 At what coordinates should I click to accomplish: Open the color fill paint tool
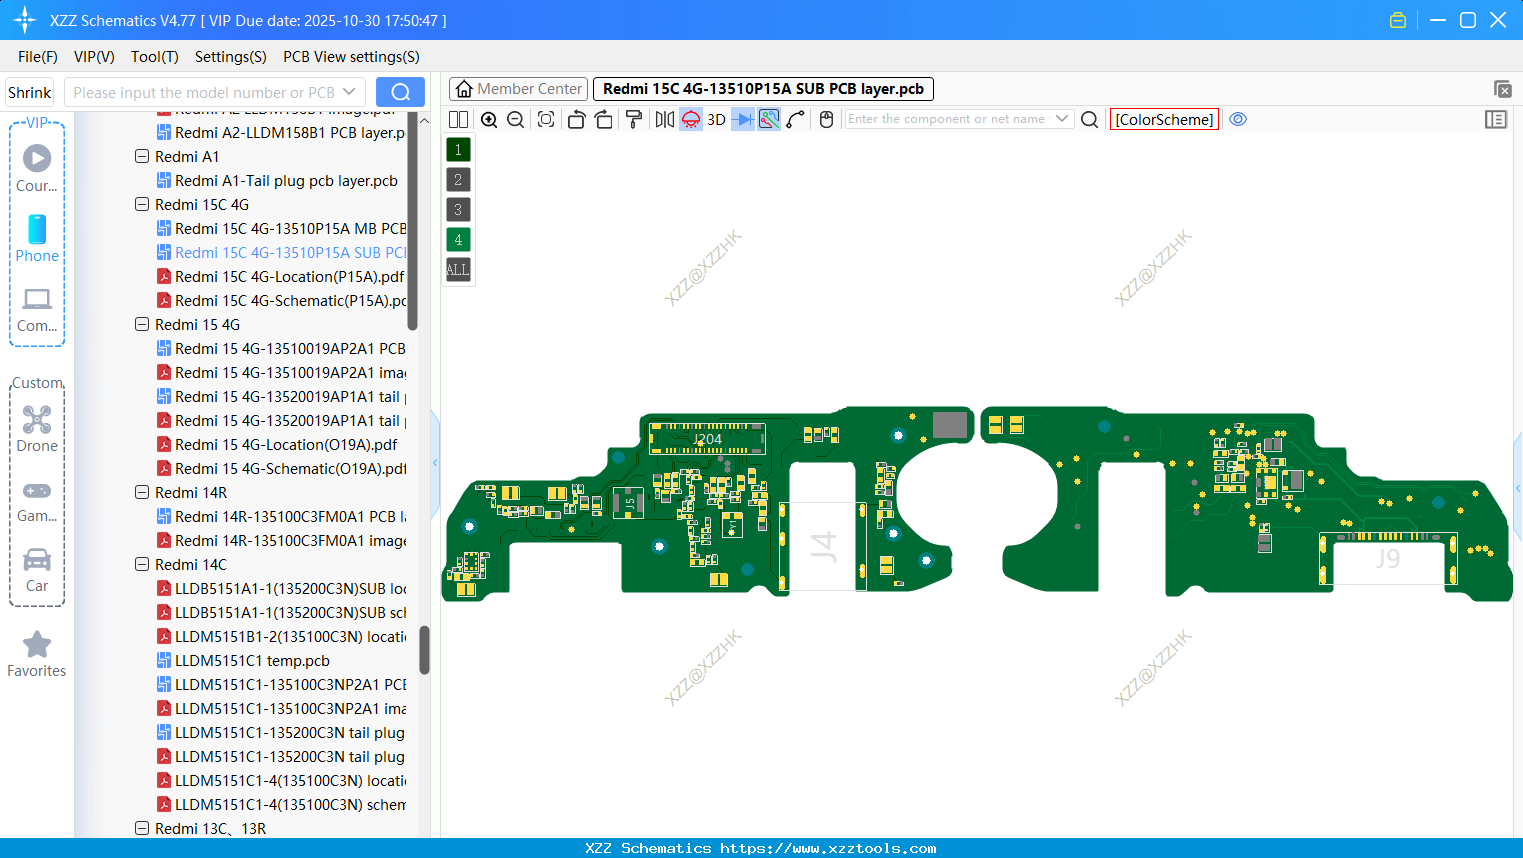633,119
